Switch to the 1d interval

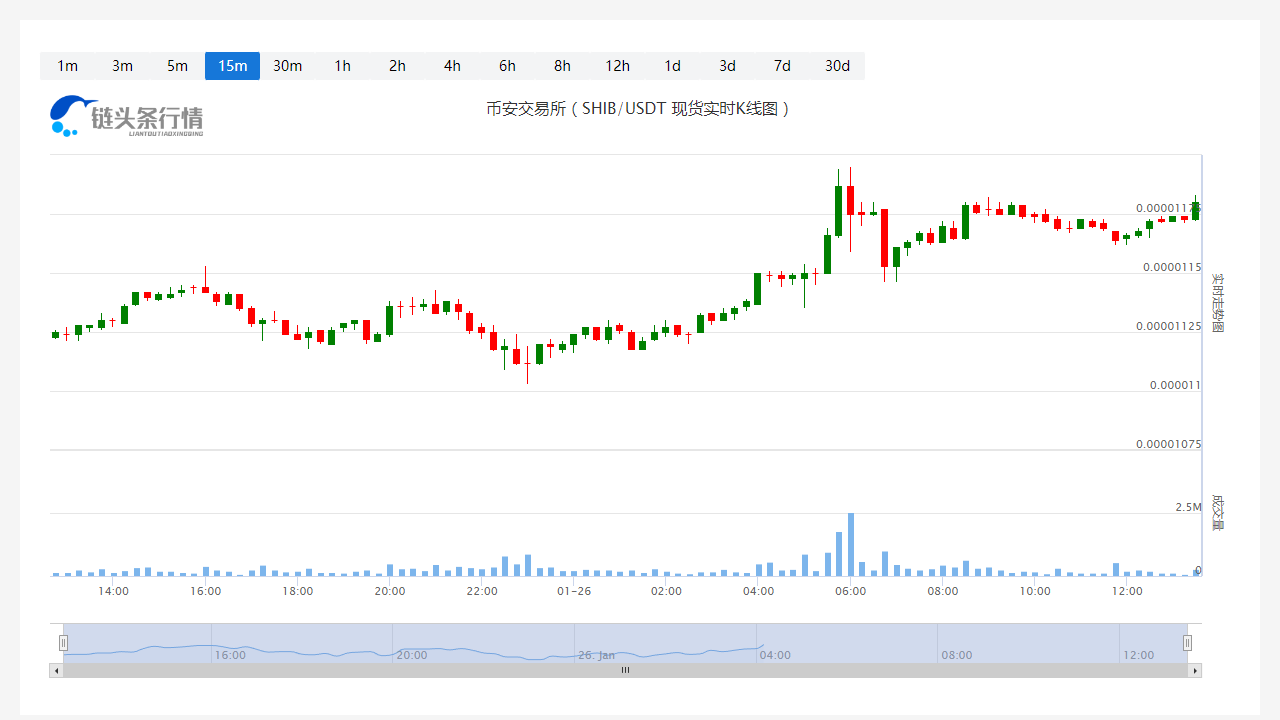[x=672, y=66]
